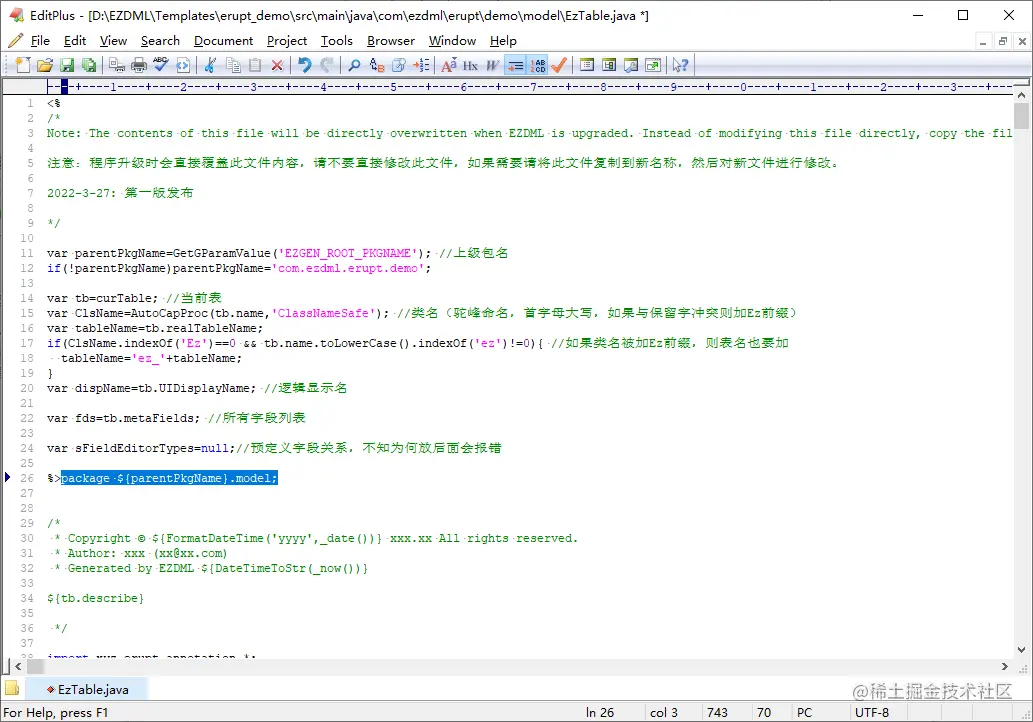Select the EzTable.java document tab
This screenshot has width=1033, height=722.
[x=86, y=689]
